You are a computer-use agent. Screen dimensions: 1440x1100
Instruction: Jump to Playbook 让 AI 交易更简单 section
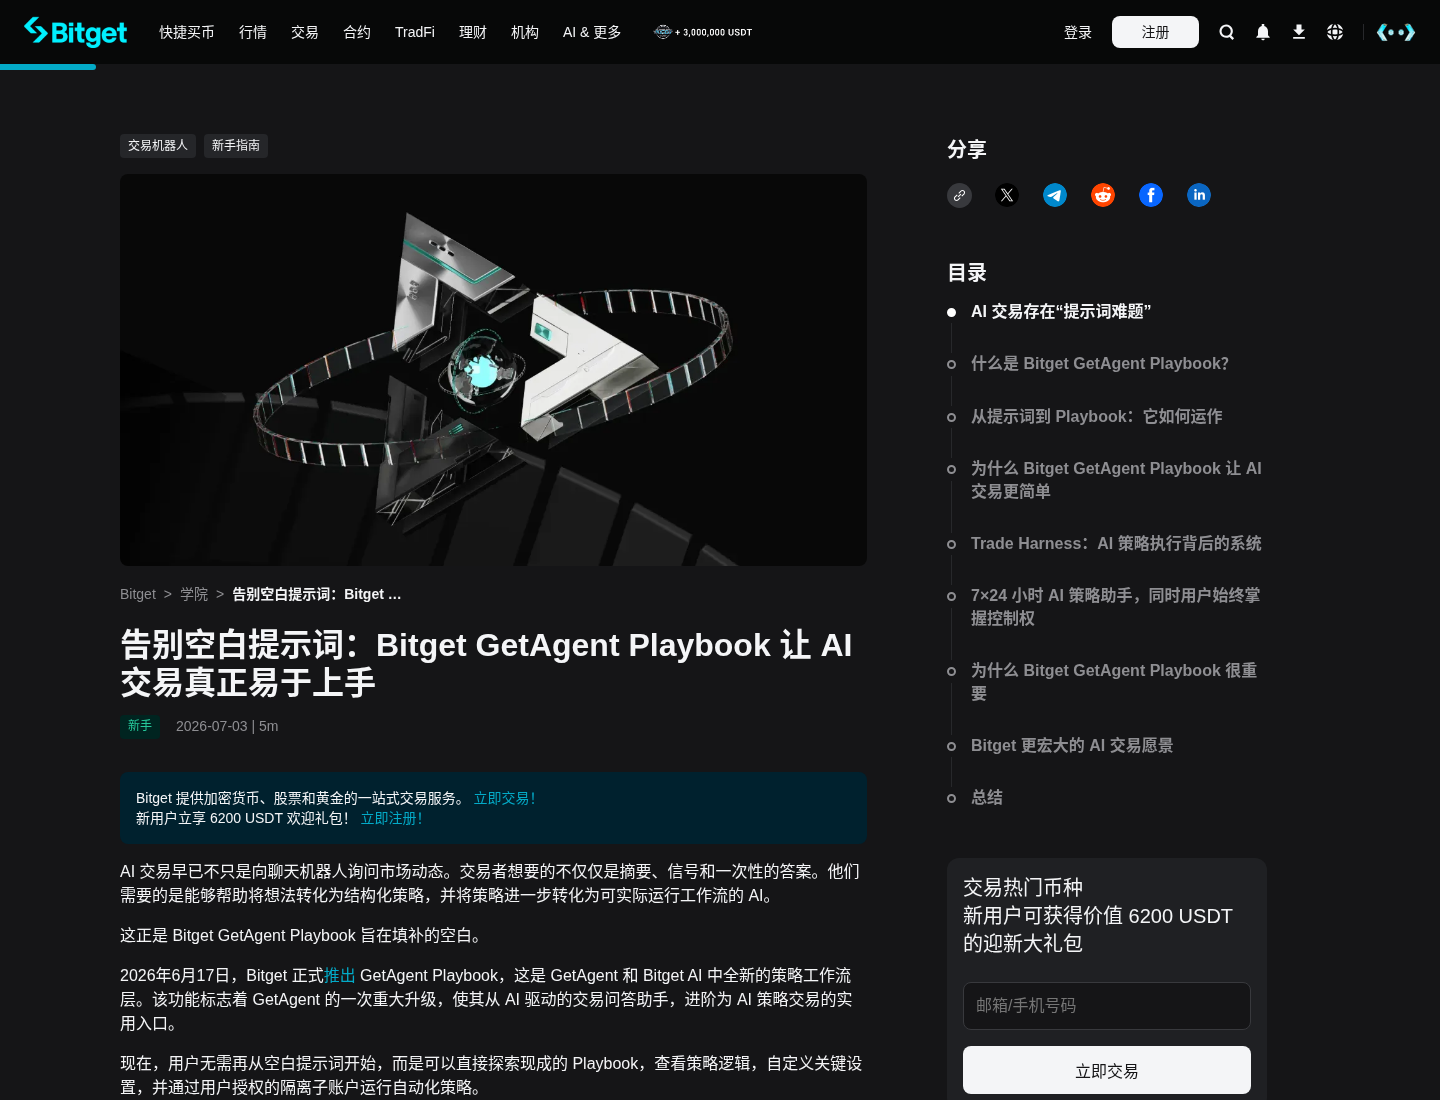pyautogui.click(x=1116, y=480)
